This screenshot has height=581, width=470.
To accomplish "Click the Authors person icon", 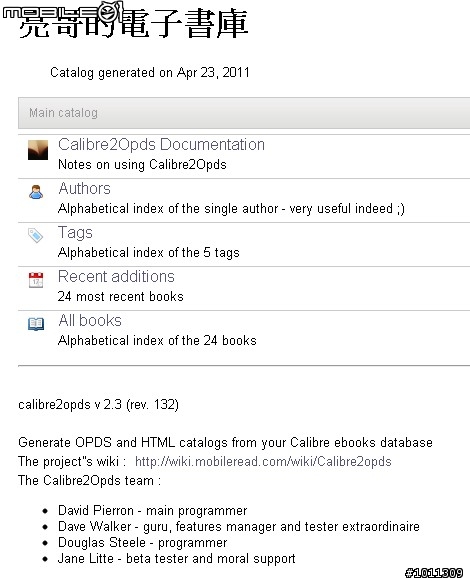I will coord(36,192).
